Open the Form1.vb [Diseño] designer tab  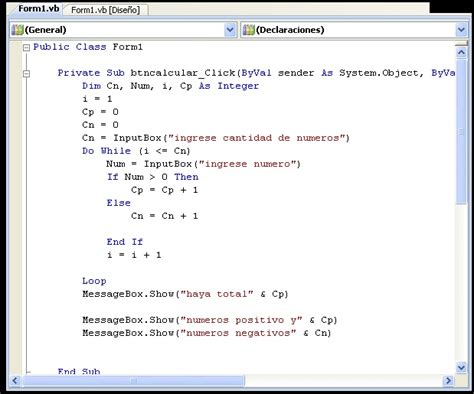105,10
